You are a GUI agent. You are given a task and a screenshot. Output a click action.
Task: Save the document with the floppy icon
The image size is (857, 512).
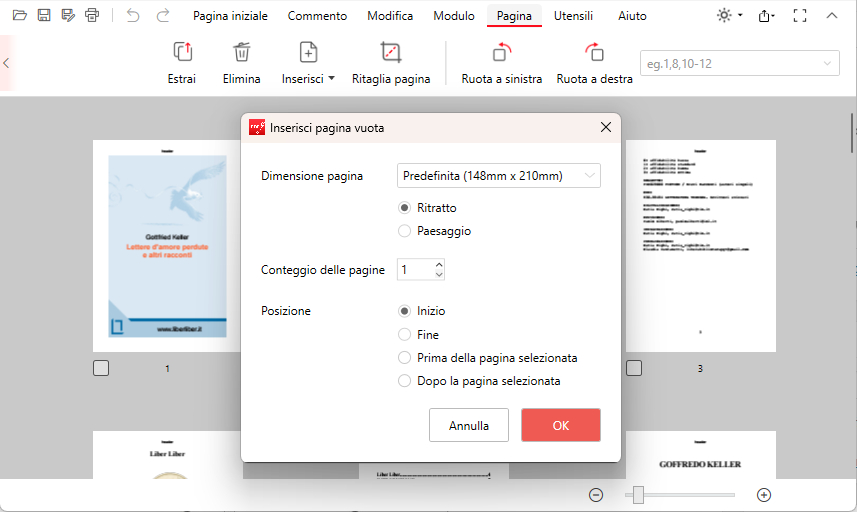[44, 15]
